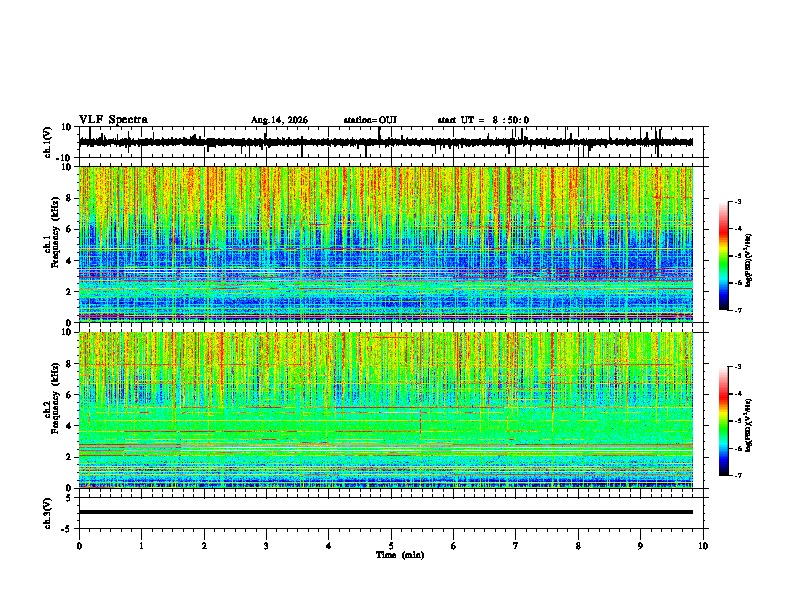Viewport: 792px width, 612px height.
Task: Click the ch.1 spectrogram plot area
Action: (x=386, y=244)
